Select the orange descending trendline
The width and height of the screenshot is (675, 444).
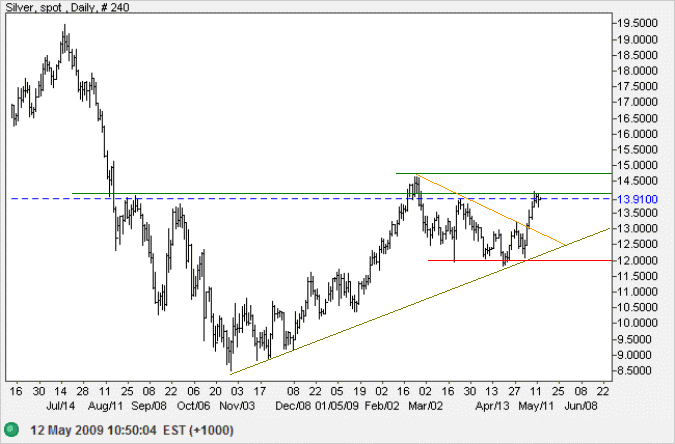click(491, 210)
